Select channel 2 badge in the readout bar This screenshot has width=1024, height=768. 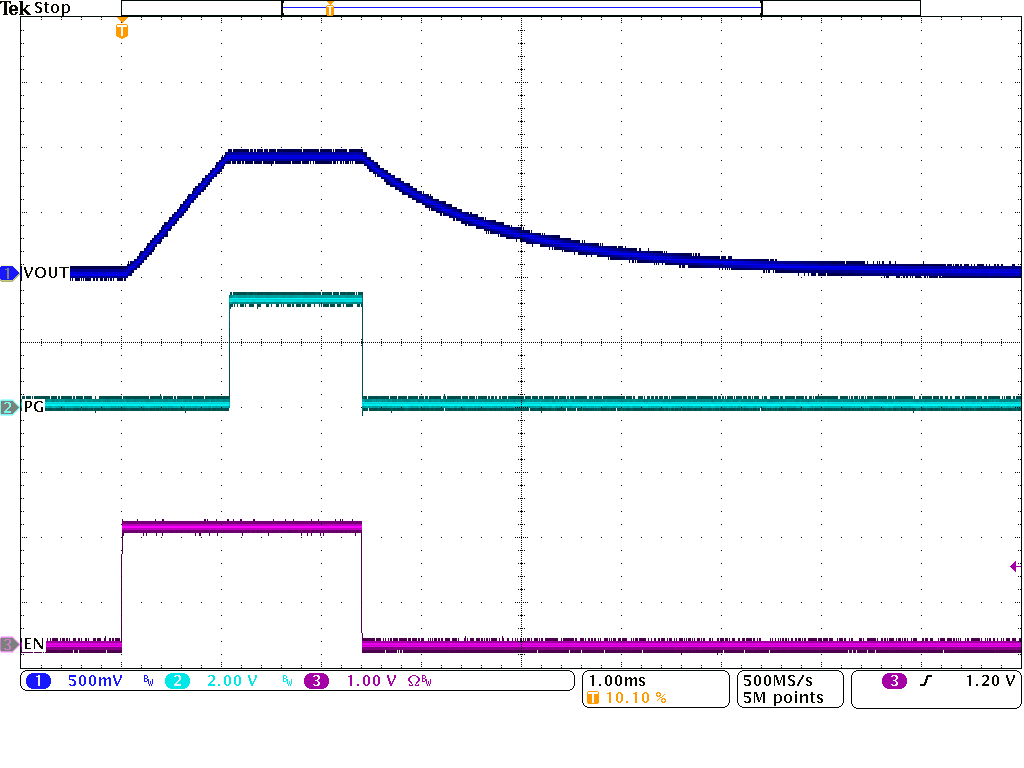(x=176, y=681)
